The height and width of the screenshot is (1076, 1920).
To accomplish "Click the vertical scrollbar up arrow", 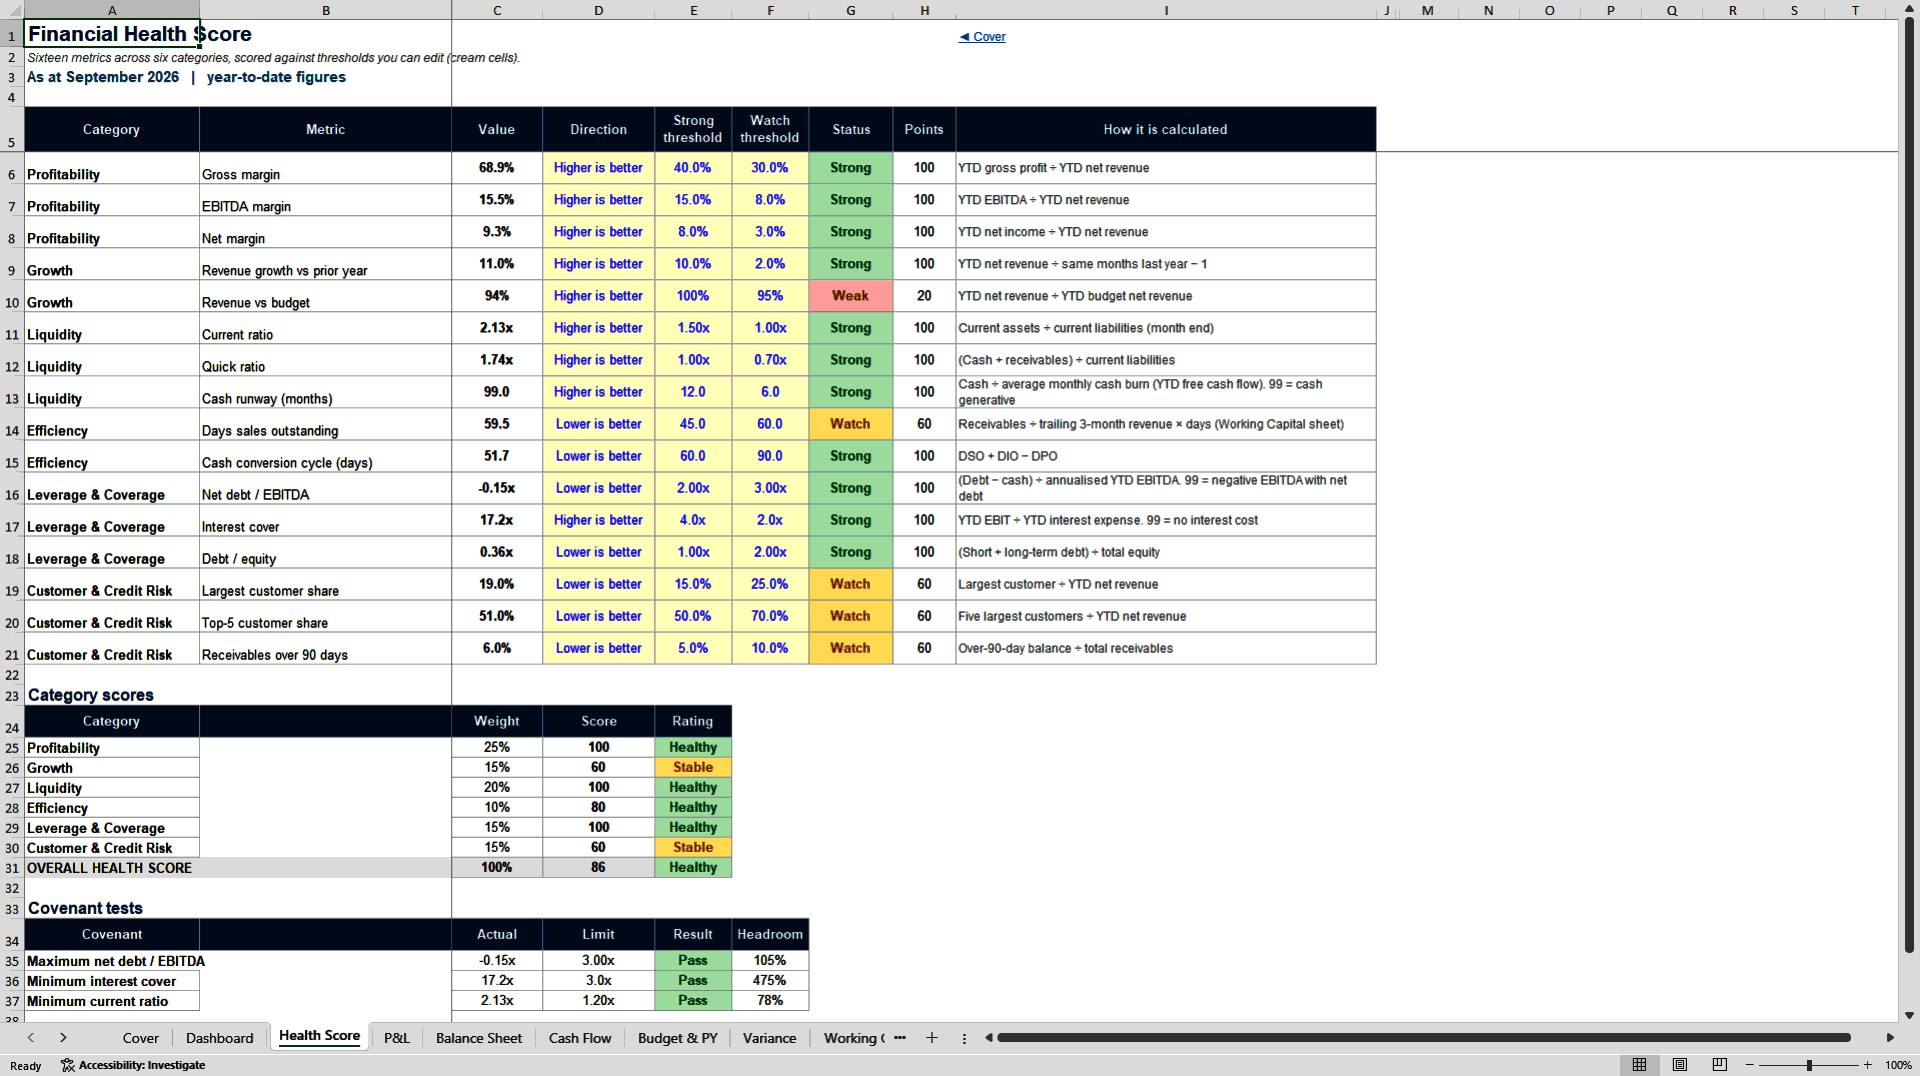I will [x=1909, y=9].
